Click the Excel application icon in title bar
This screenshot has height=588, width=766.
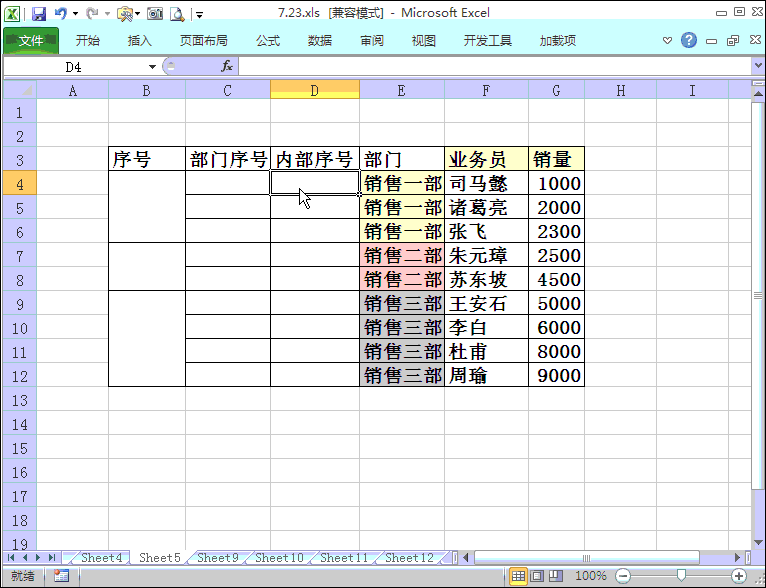point(12,14)
